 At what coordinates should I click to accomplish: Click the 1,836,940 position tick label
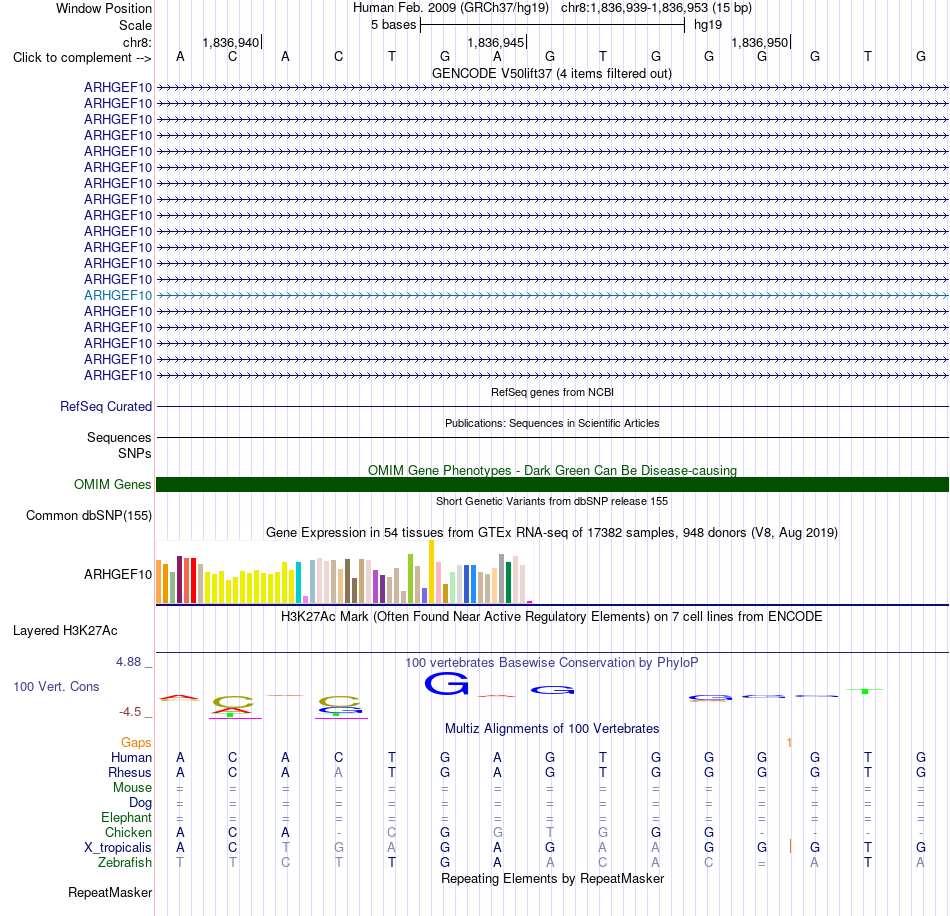coord(230,42)
